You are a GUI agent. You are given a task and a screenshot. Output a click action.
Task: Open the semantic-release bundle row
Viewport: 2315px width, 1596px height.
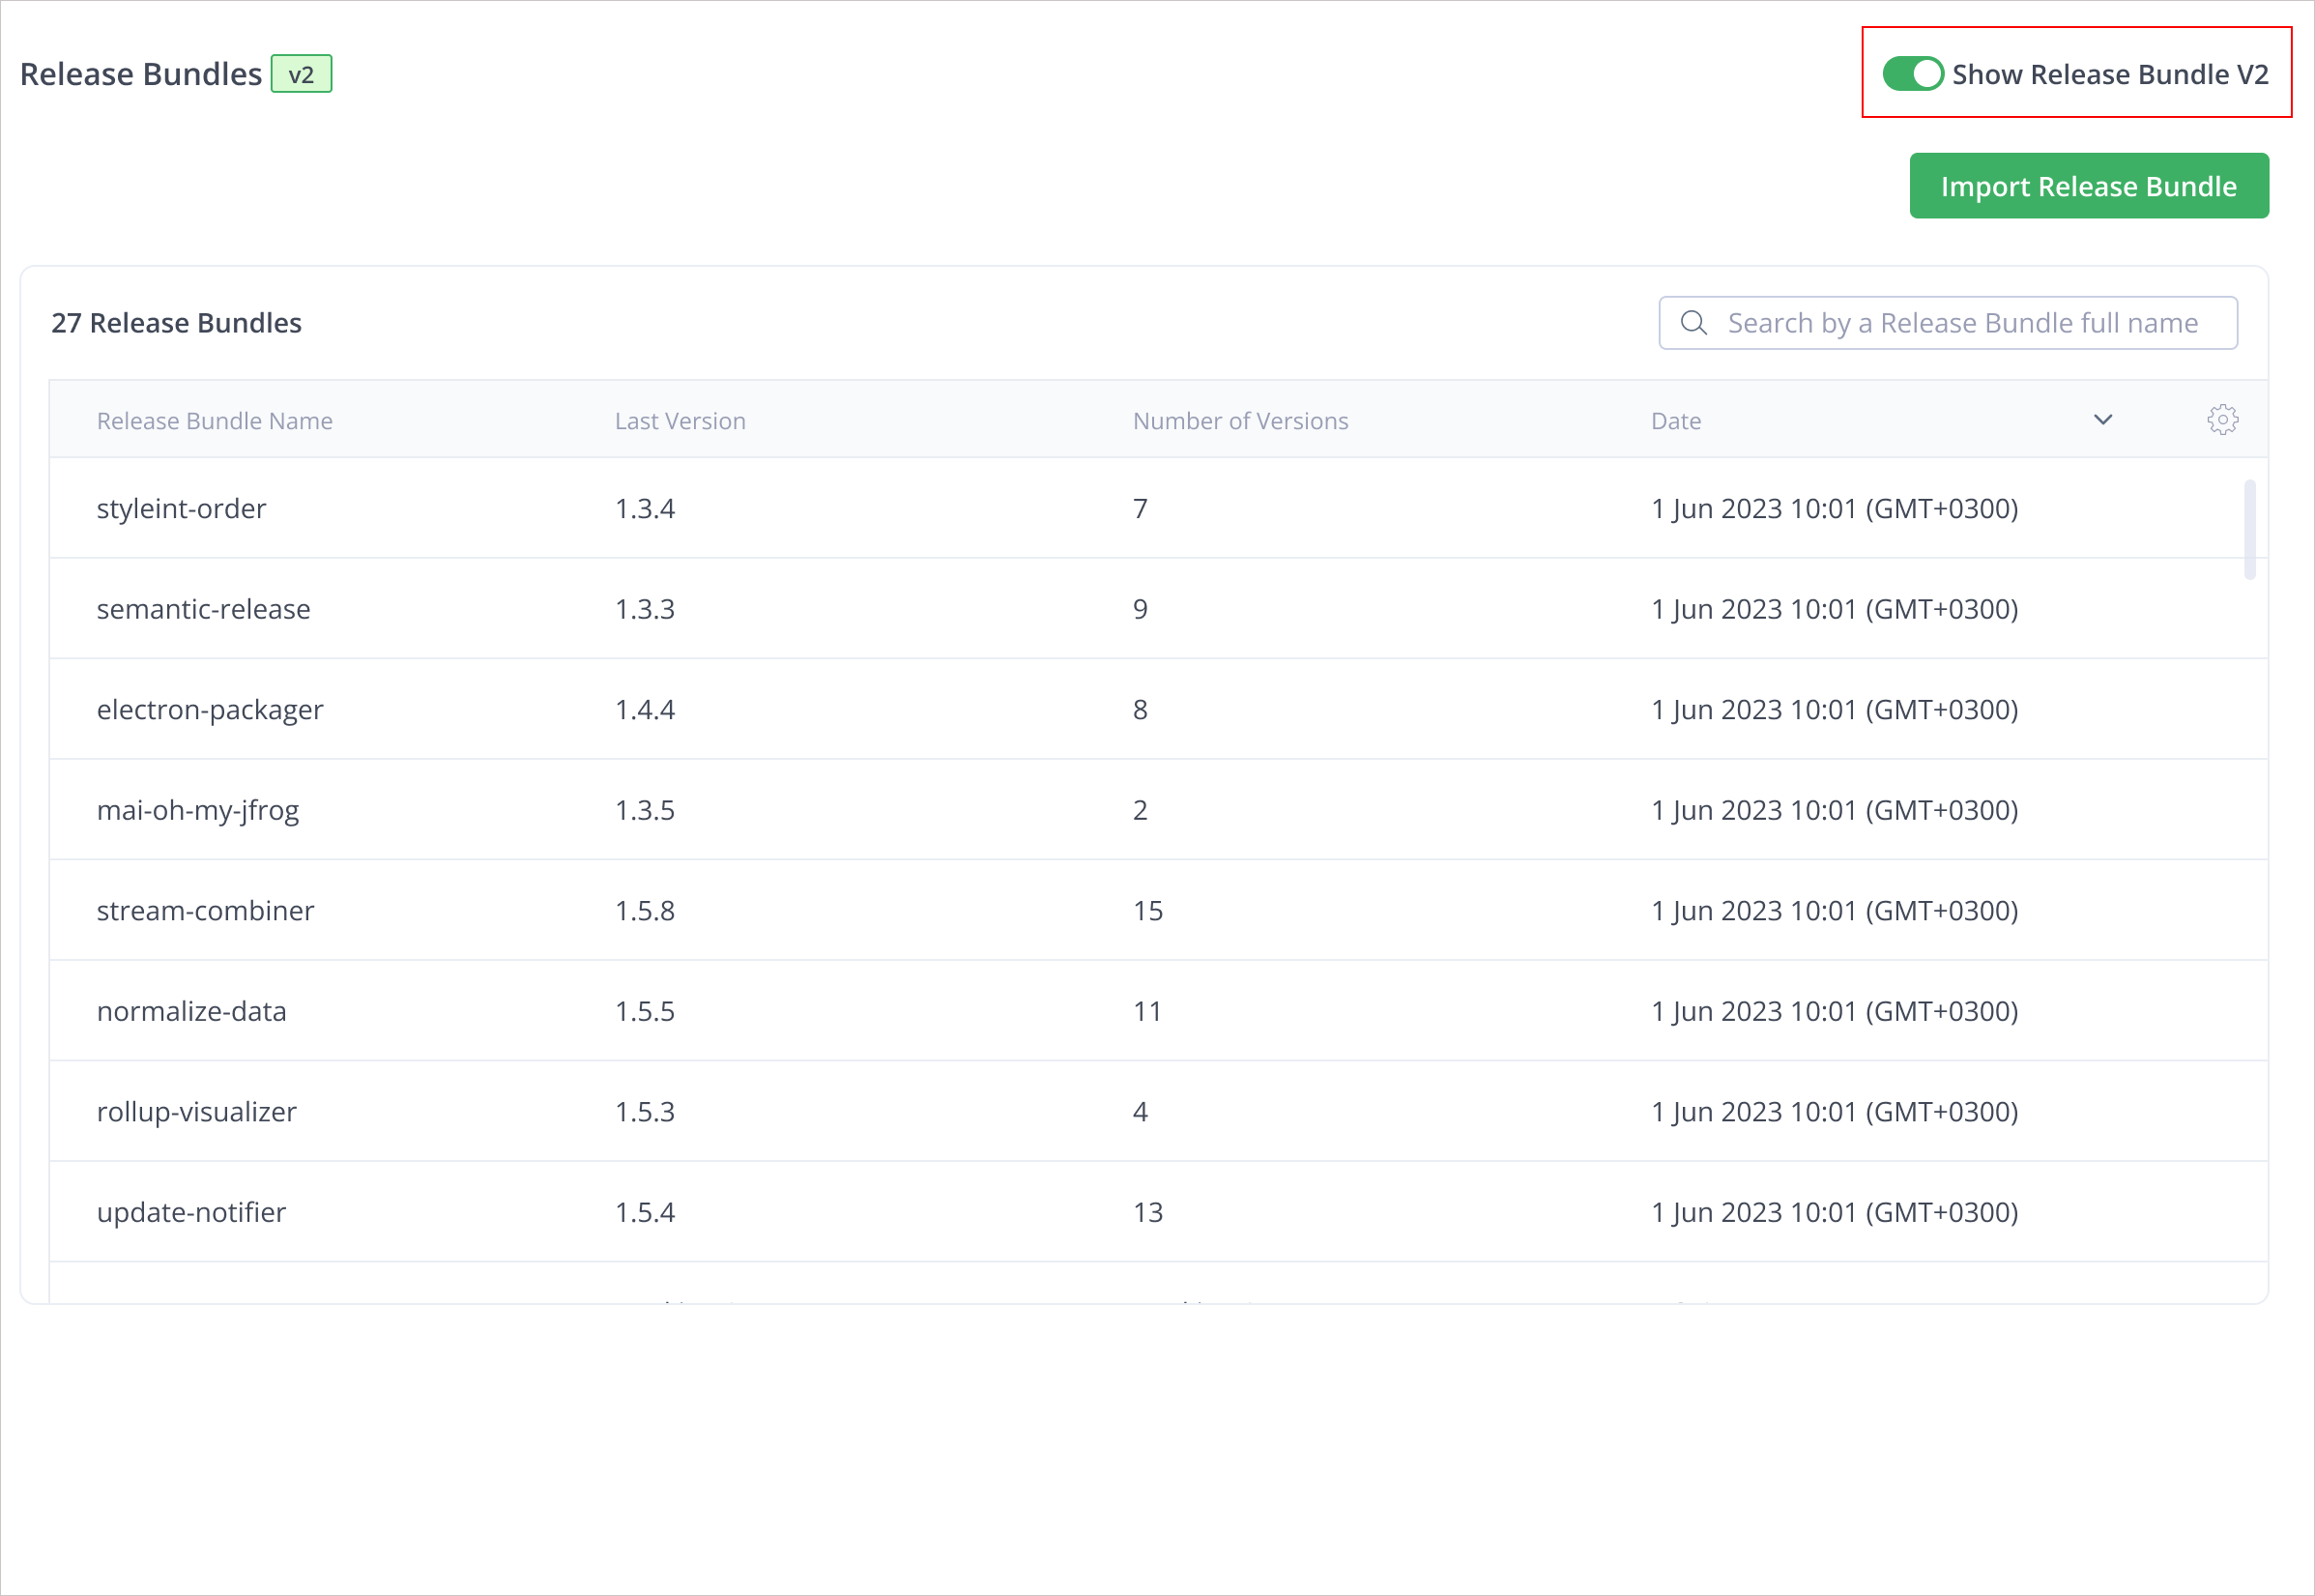pos(203,609)
